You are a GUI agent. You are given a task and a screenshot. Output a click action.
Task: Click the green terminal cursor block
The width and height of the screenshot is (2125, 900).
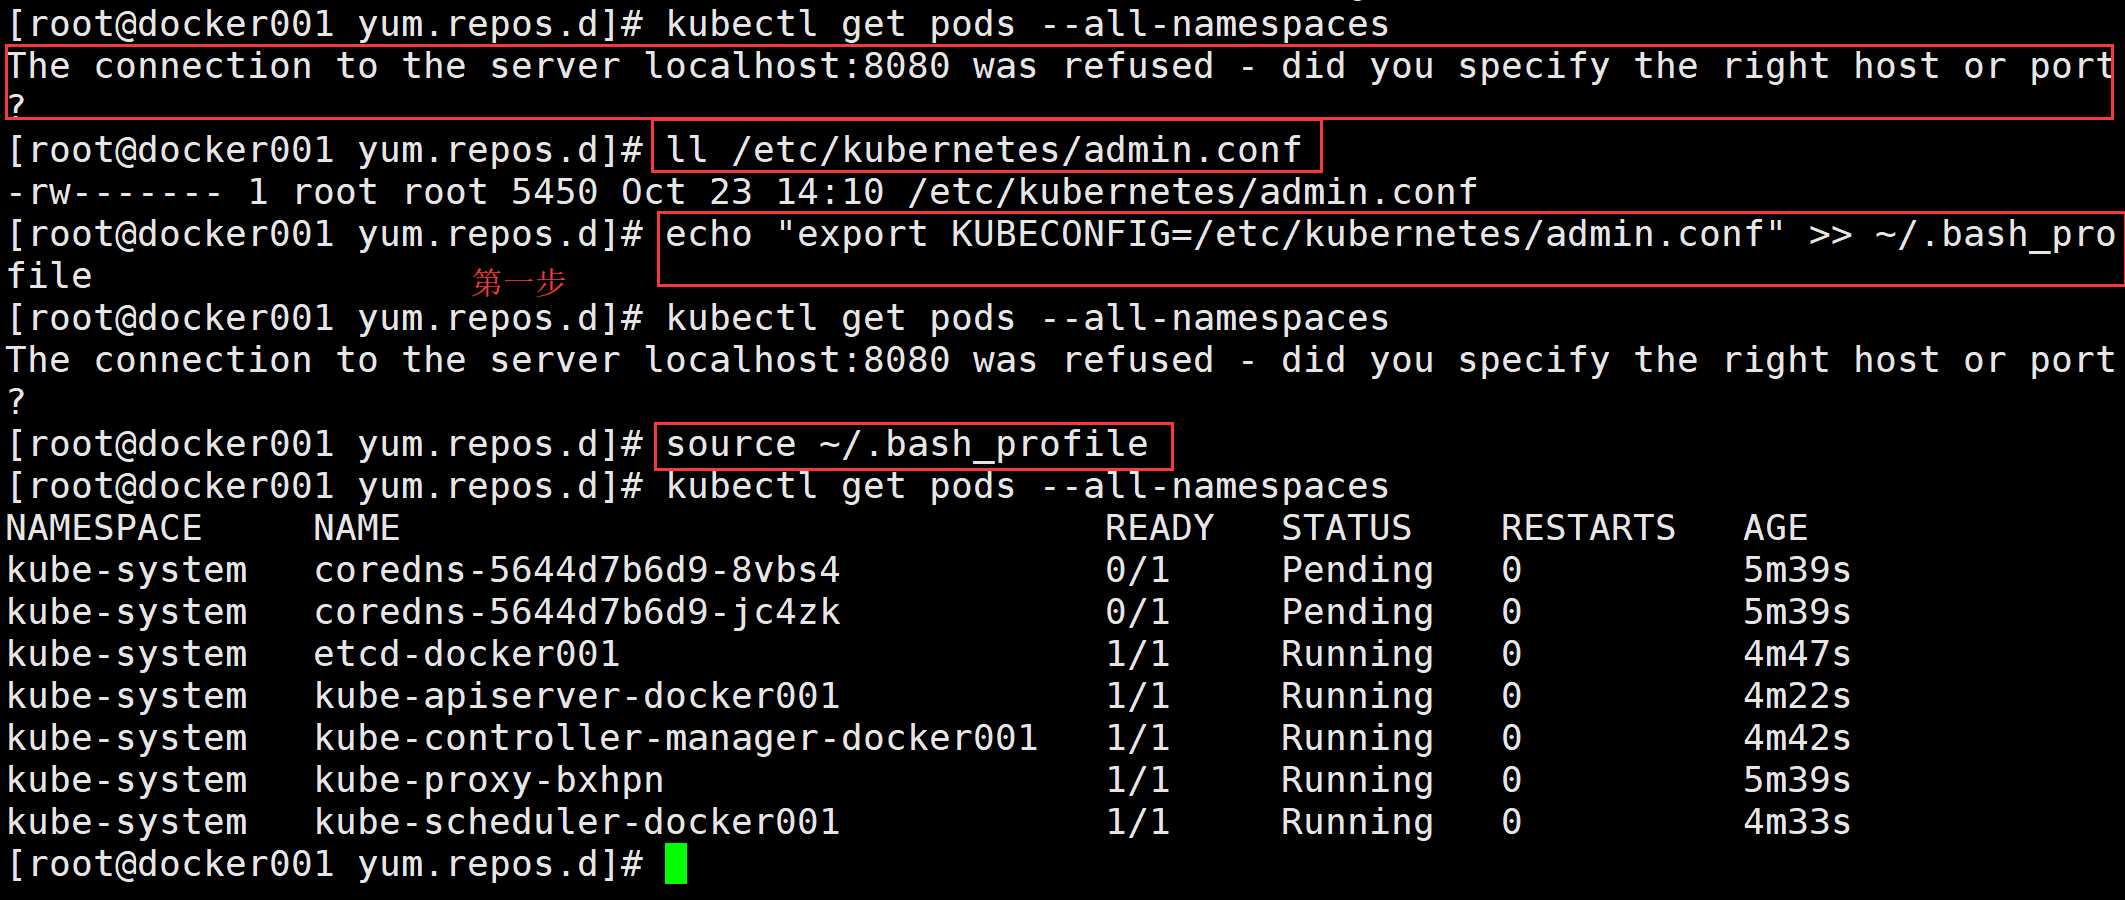[676, 864]
